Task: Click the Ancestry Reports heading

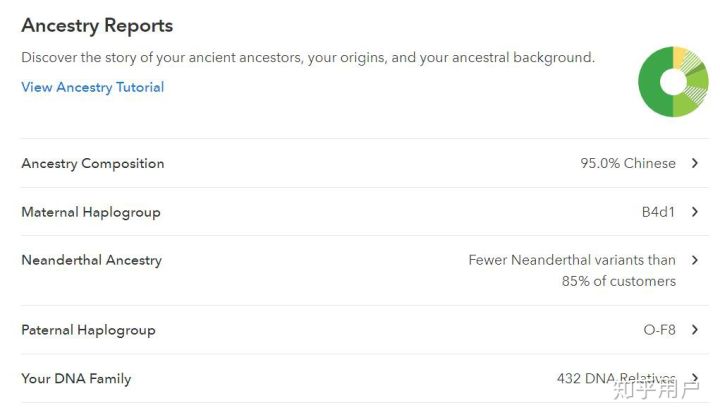Action: (97, 26)
